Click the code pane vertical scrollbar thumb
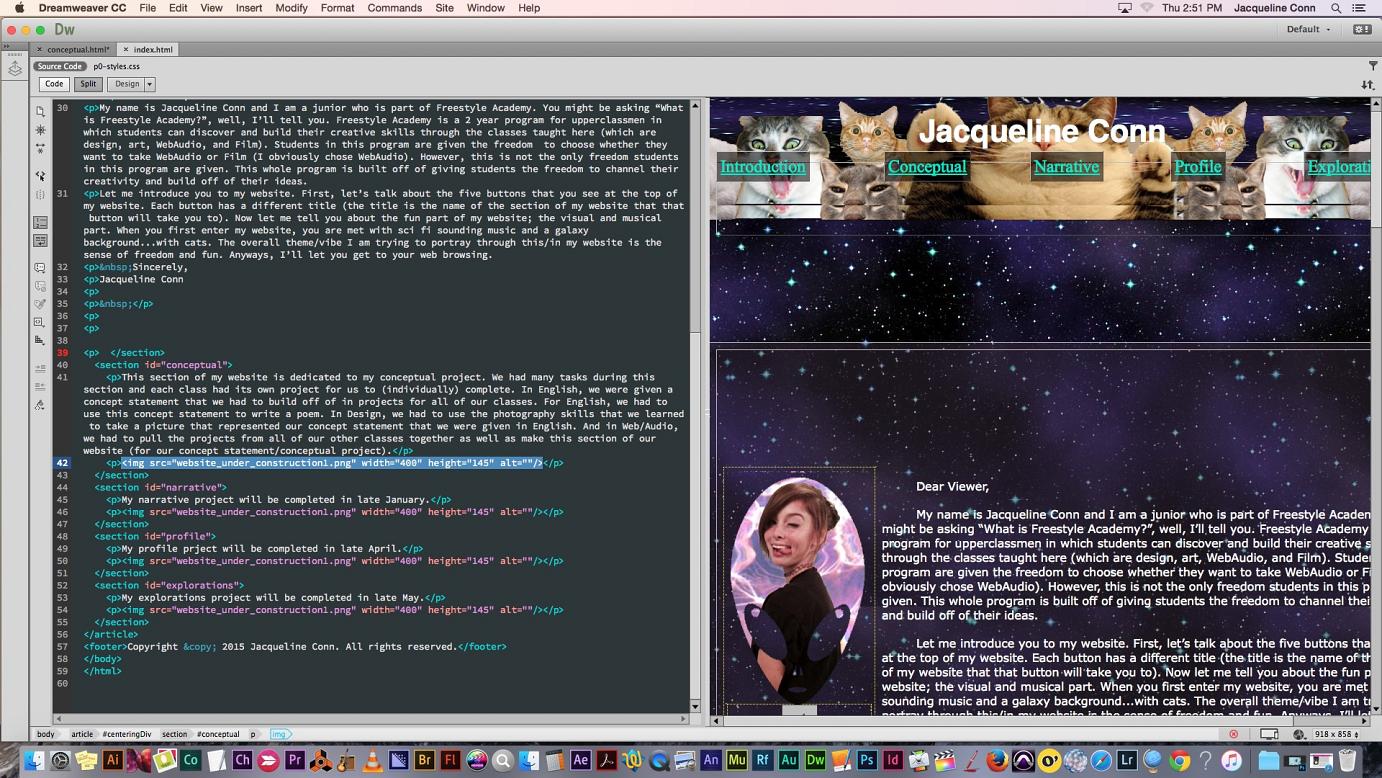1382x778 pixels. (695, 220)
